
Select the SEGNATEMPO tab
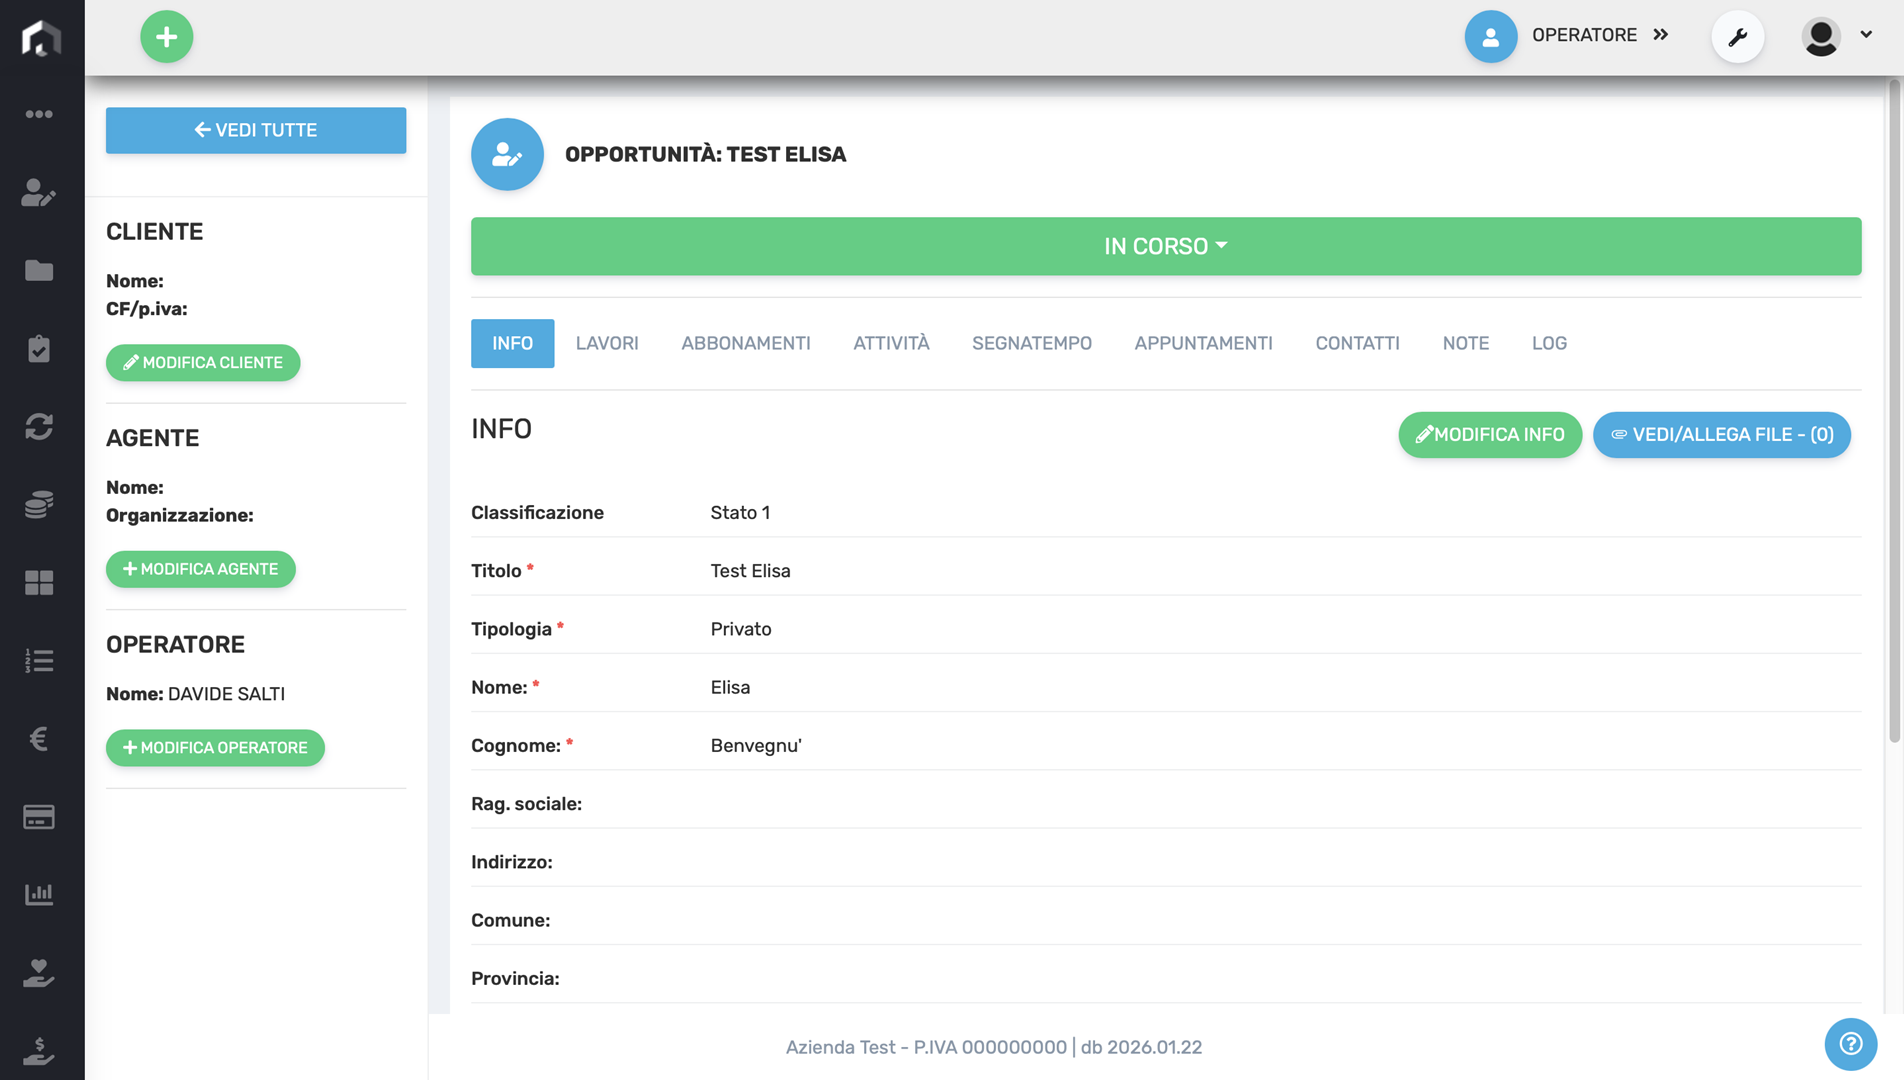coord(1031,343)
